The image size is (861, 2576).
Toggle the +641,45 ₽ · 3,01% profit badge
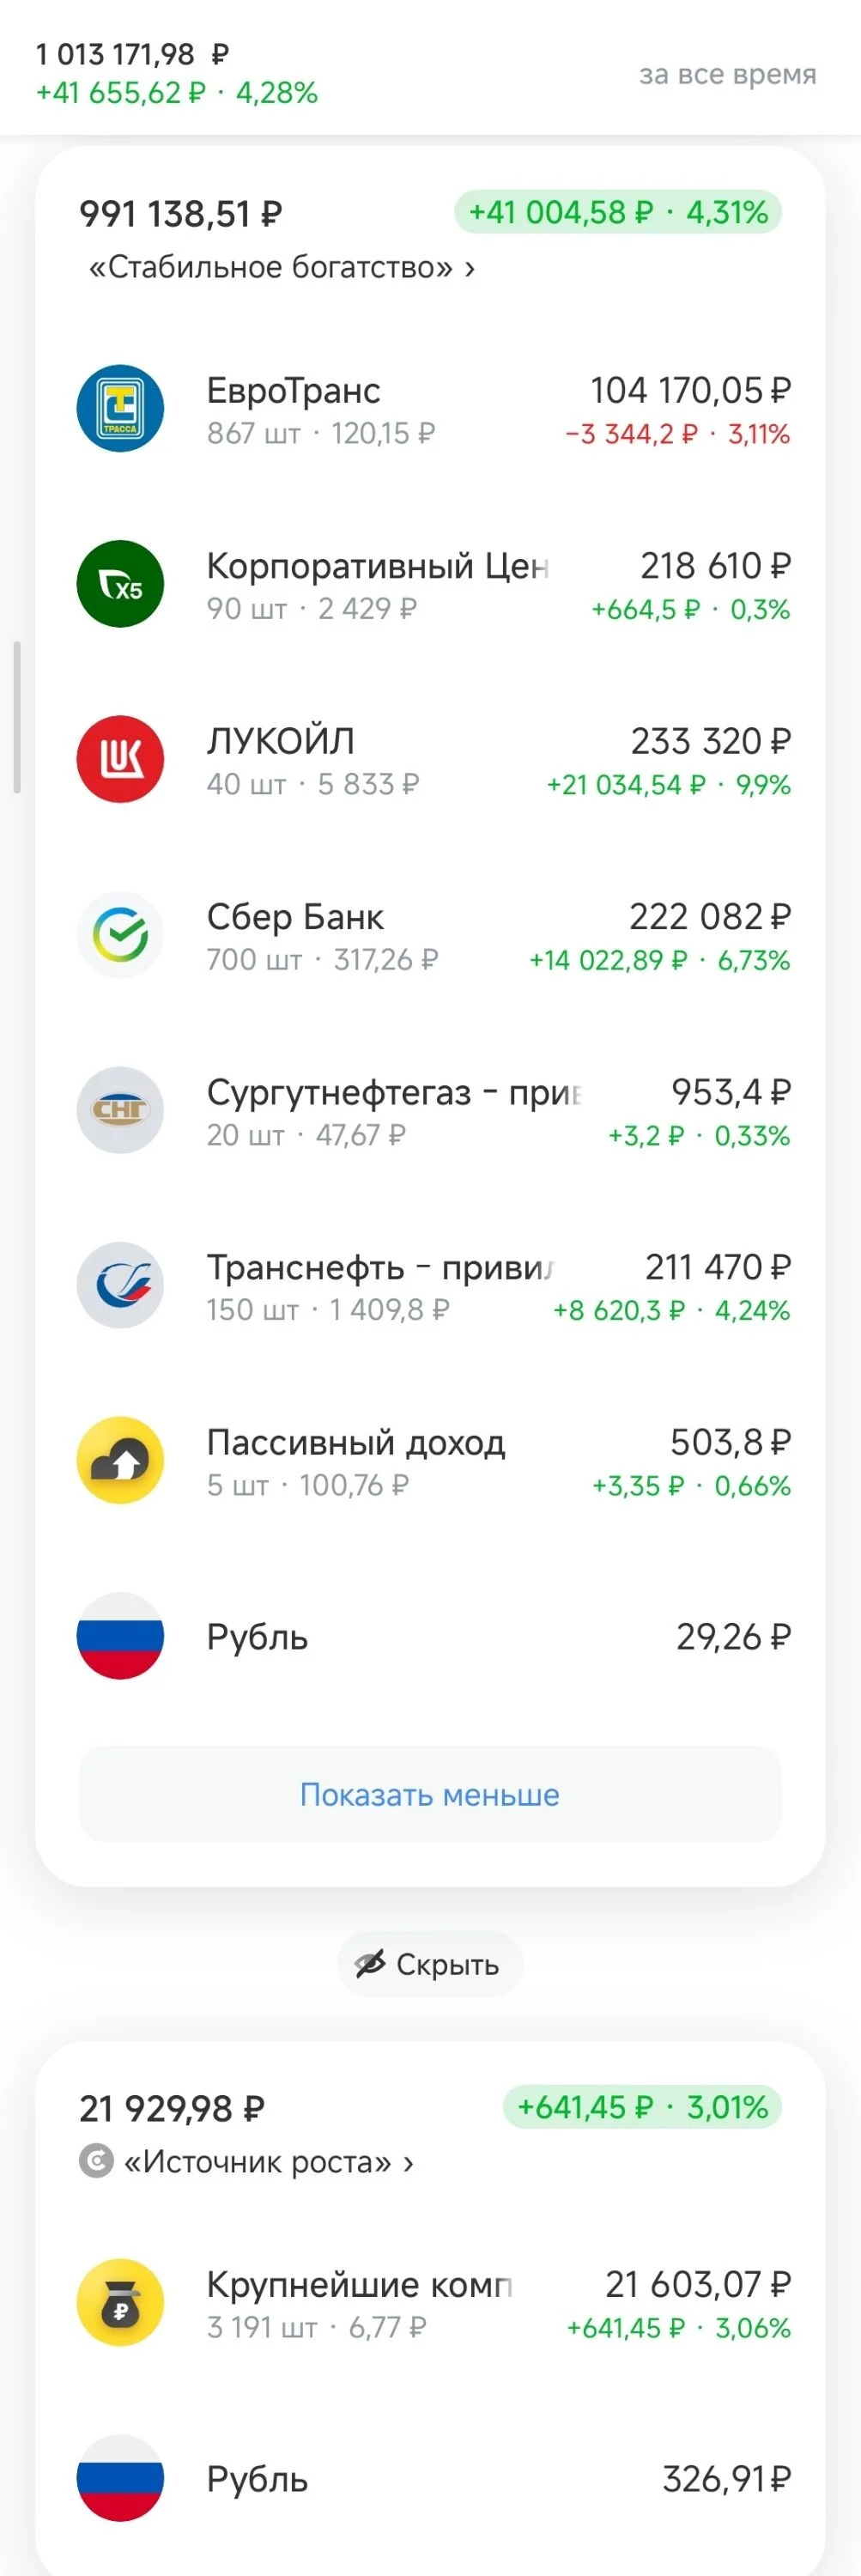point(642,2107)
